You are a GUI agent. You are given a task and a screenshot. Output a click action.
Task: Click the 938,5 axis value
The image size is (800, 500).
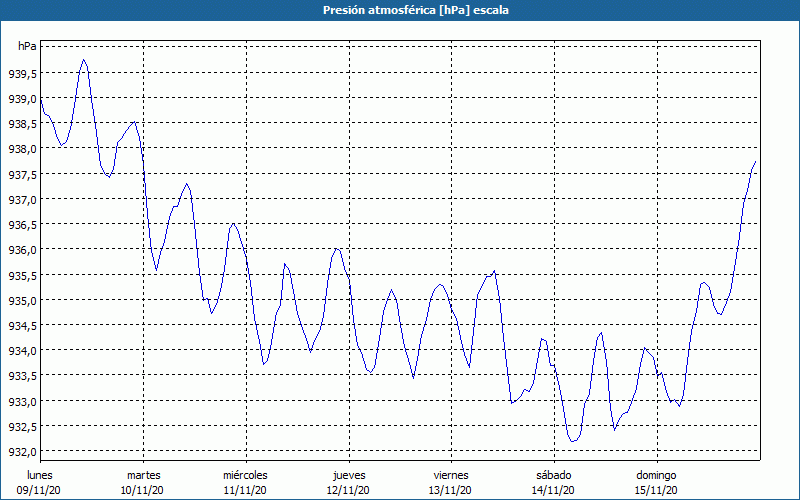22,124
